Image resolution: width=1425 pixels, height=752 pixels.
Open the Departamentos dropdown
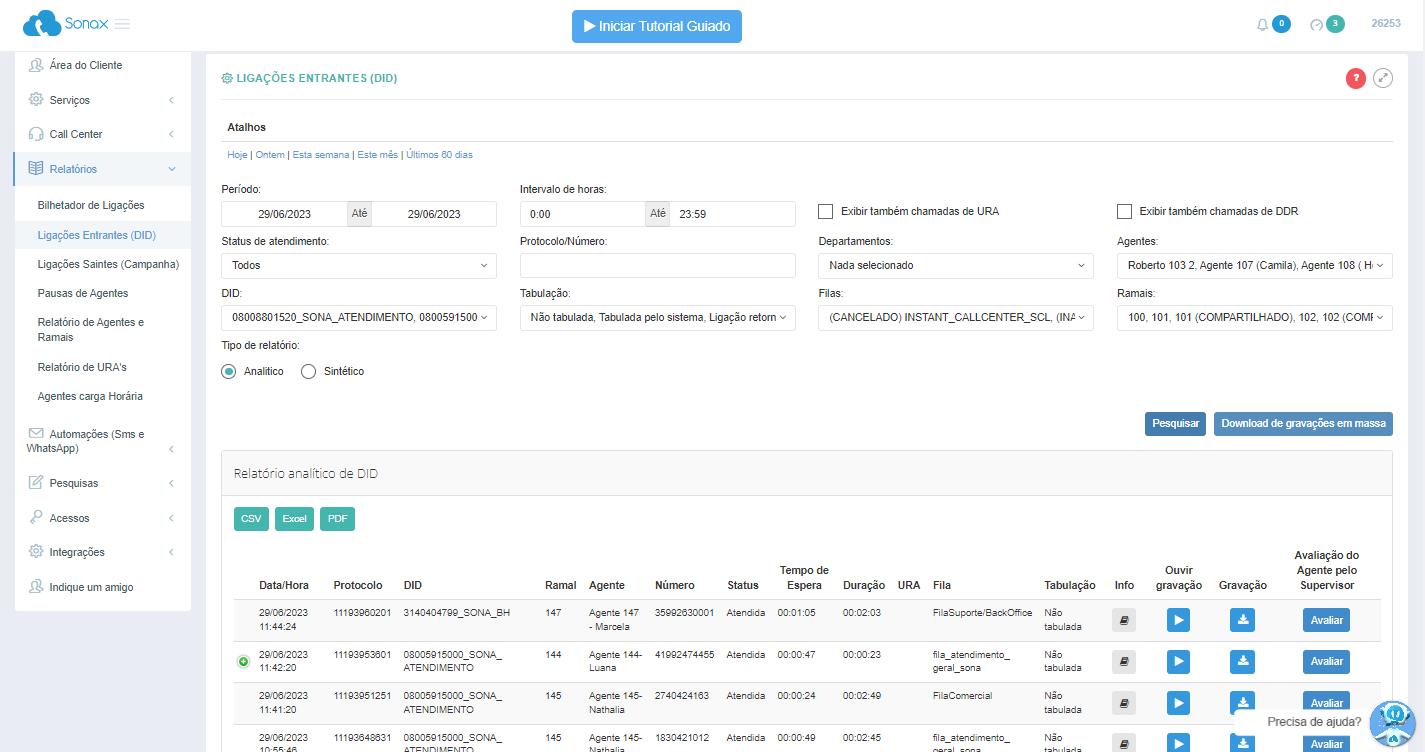click(x=955, y=266)
